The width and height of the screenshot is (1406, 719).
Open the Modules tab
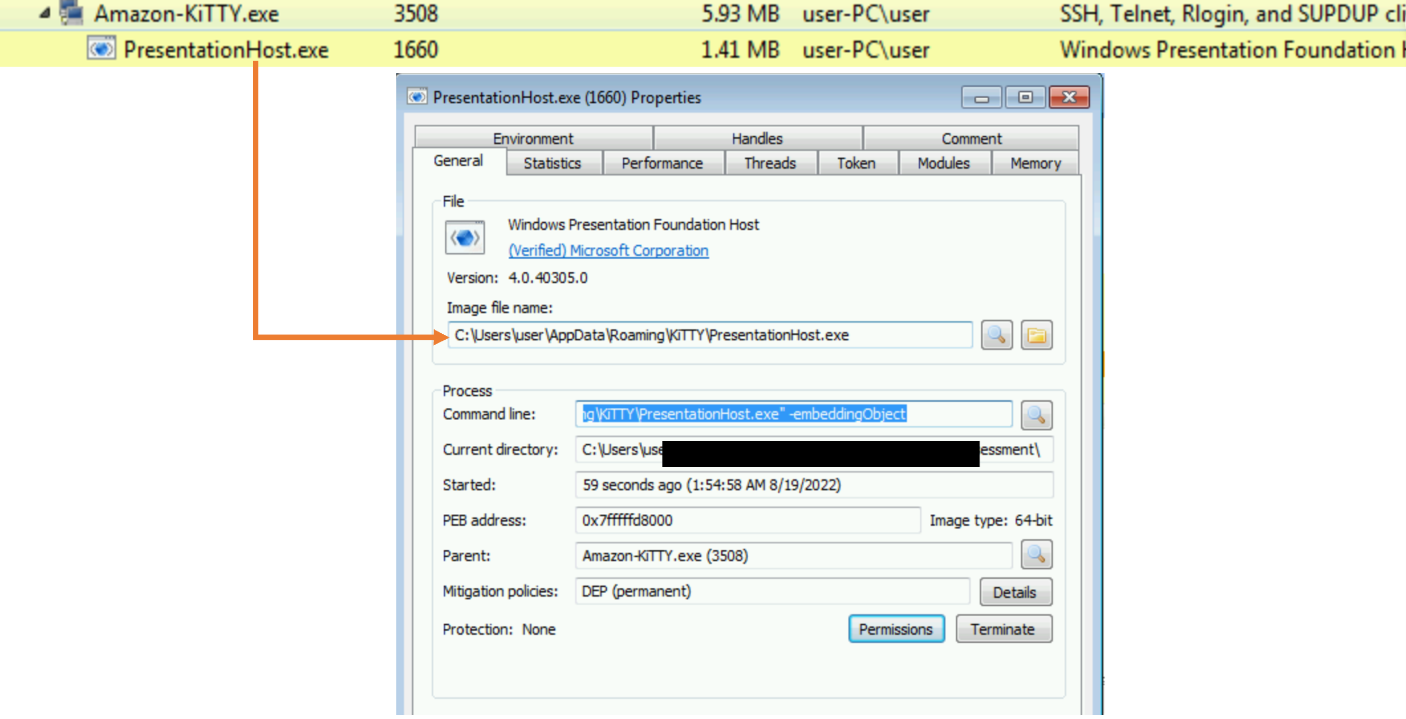pos(943,162)
